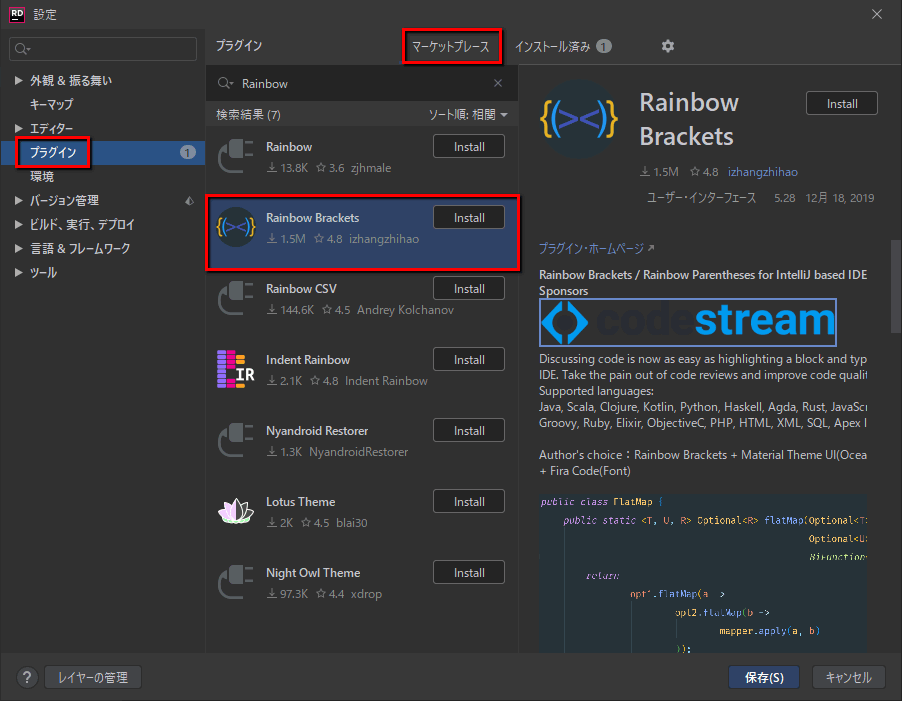The height and width of the screenshot is (701, 902).
Task: Install Rainbow Brackets from the list
Action: click(469, 217)
